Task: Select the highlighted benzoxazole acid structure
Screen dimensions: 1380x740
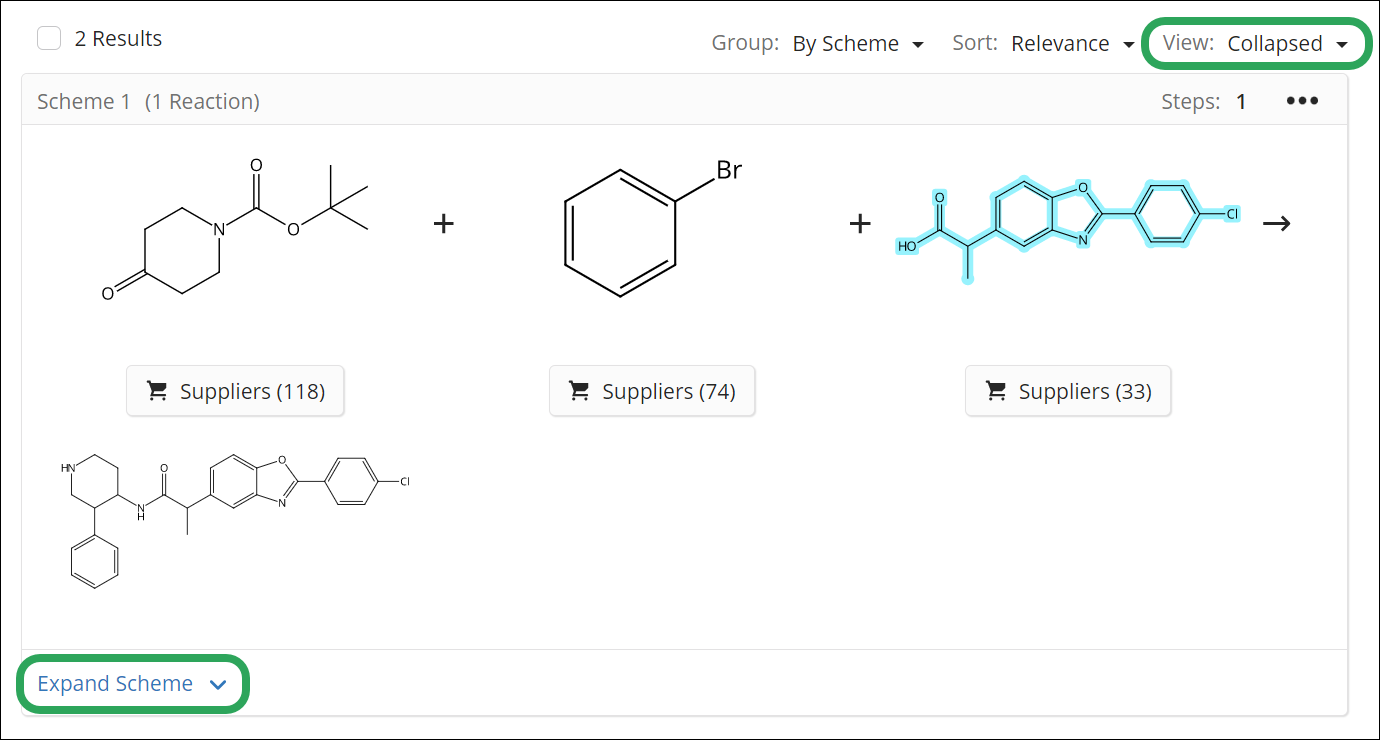Action: (x=1067, y=223)
